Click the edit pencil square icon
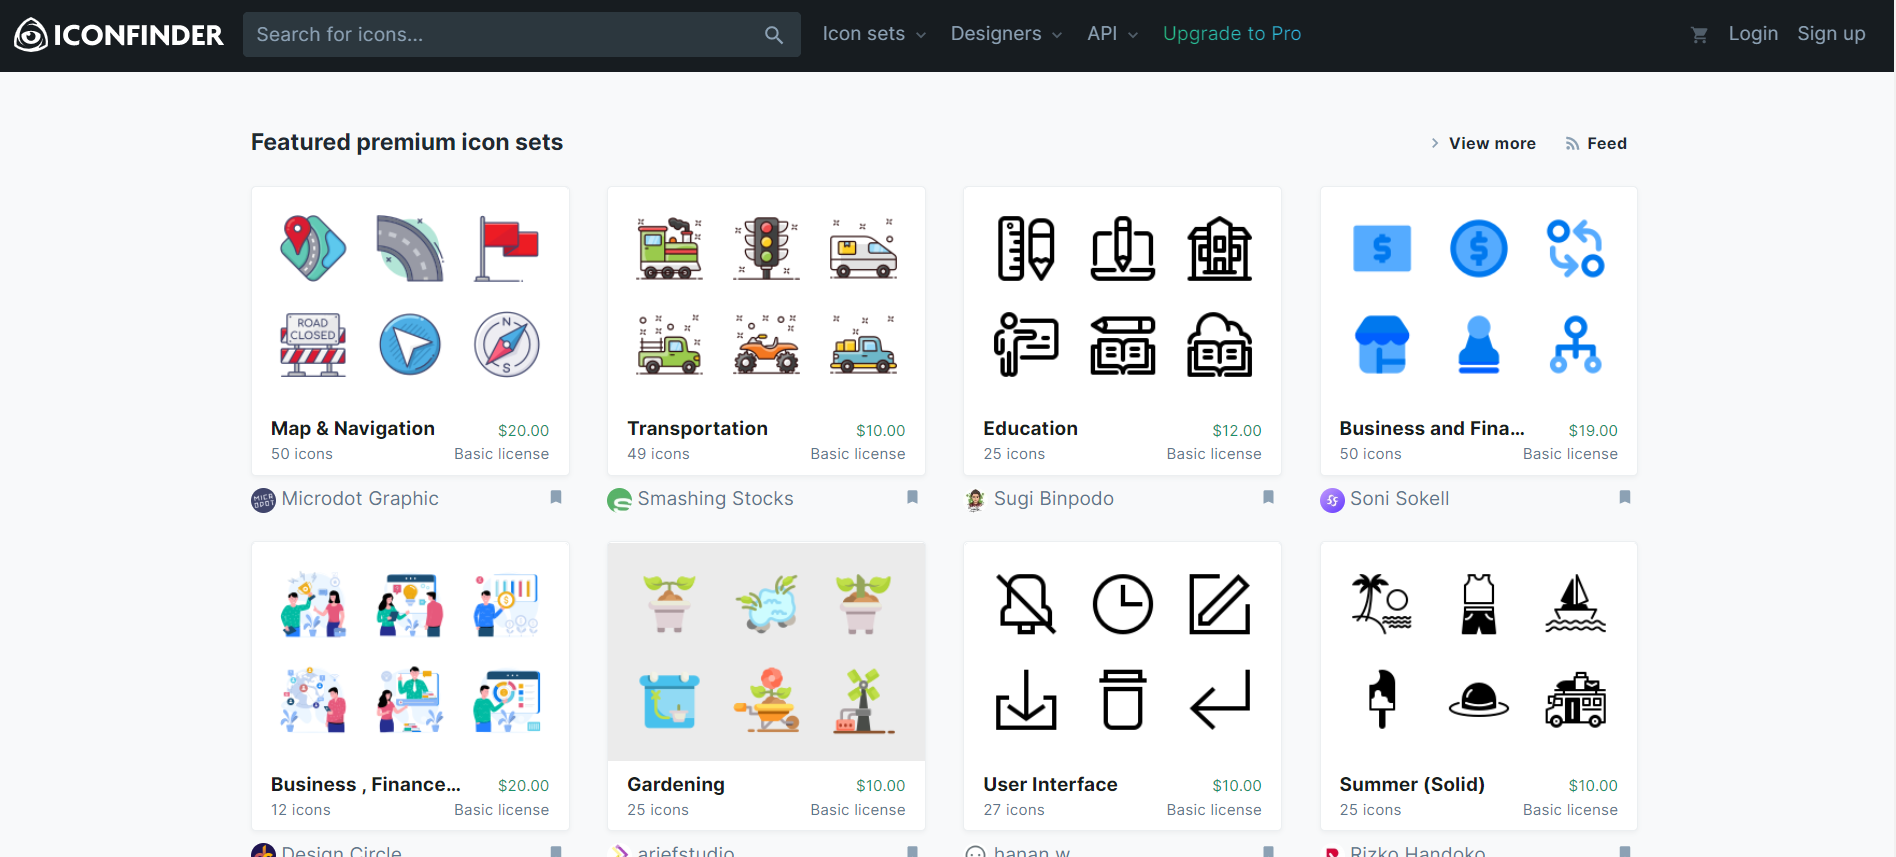Screen dimensions: 1896x857 click(x=1220, y=604)
